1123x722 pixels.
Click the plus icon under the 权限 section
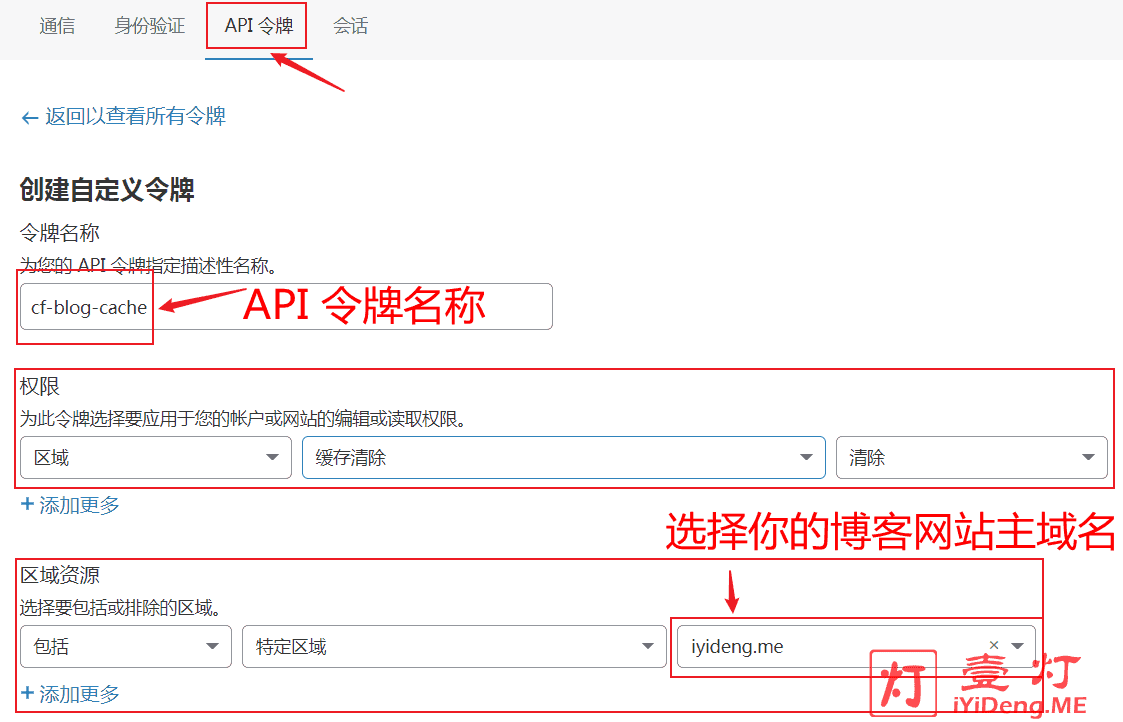(x=27, y=505)
